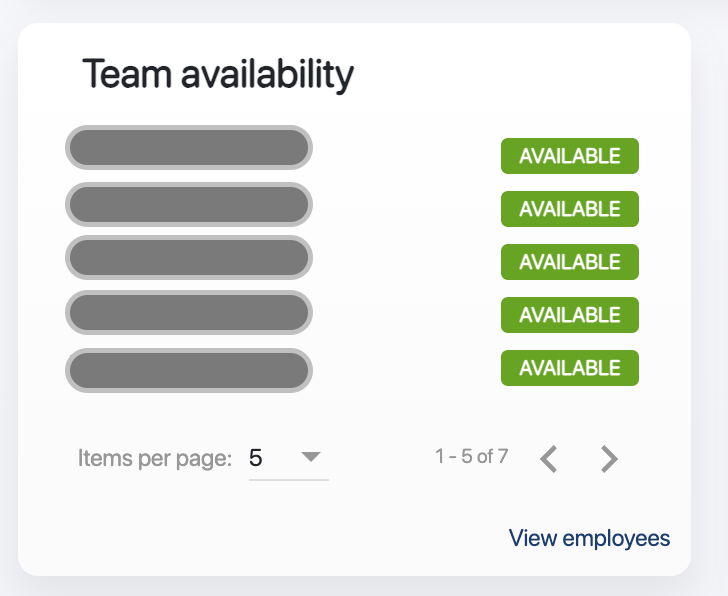Screen dimensions: 728x596
Task: Click the second AVAILABLE status badge
Action: pos(569,209)
